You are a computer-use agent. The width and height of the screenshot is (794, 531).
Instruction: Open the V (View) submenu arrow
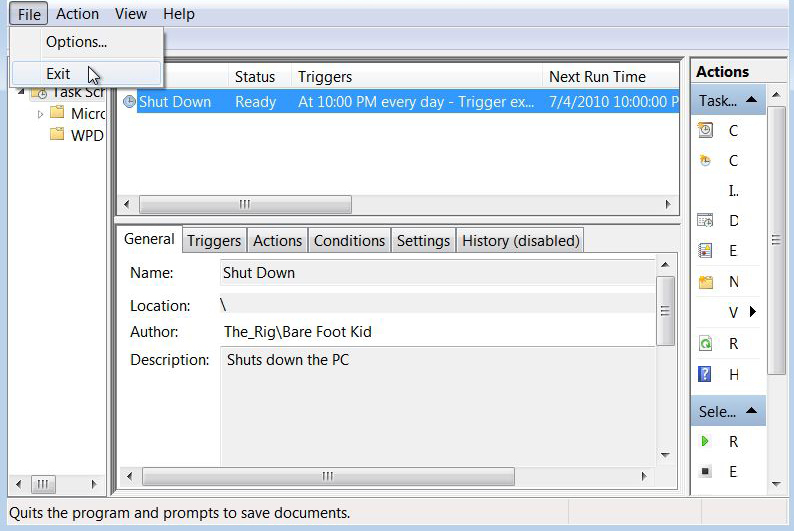pos(753,311)
